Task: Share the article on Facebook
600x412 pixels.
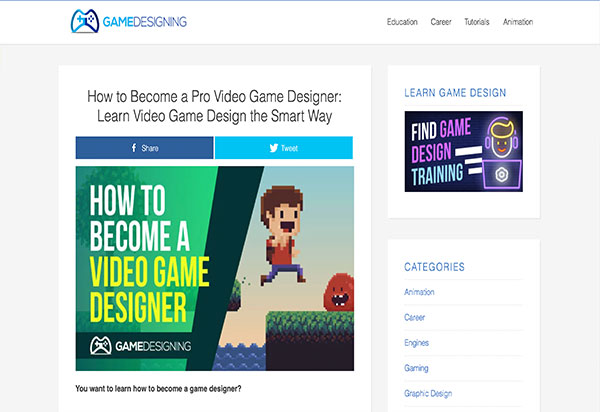Action: coord(144,148)
